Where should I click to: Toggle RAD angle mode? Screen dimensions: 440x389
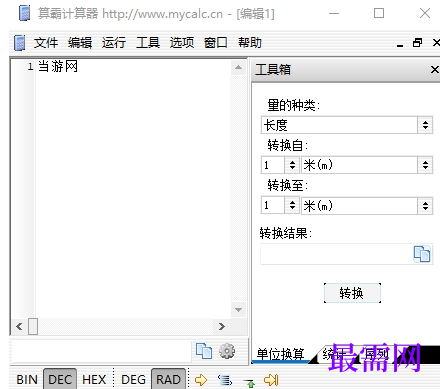168,379
